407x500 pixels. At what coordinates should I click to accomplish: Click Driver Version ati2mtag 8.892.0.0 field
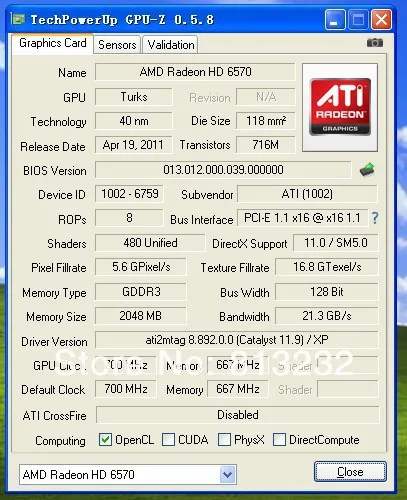(237, 340)
